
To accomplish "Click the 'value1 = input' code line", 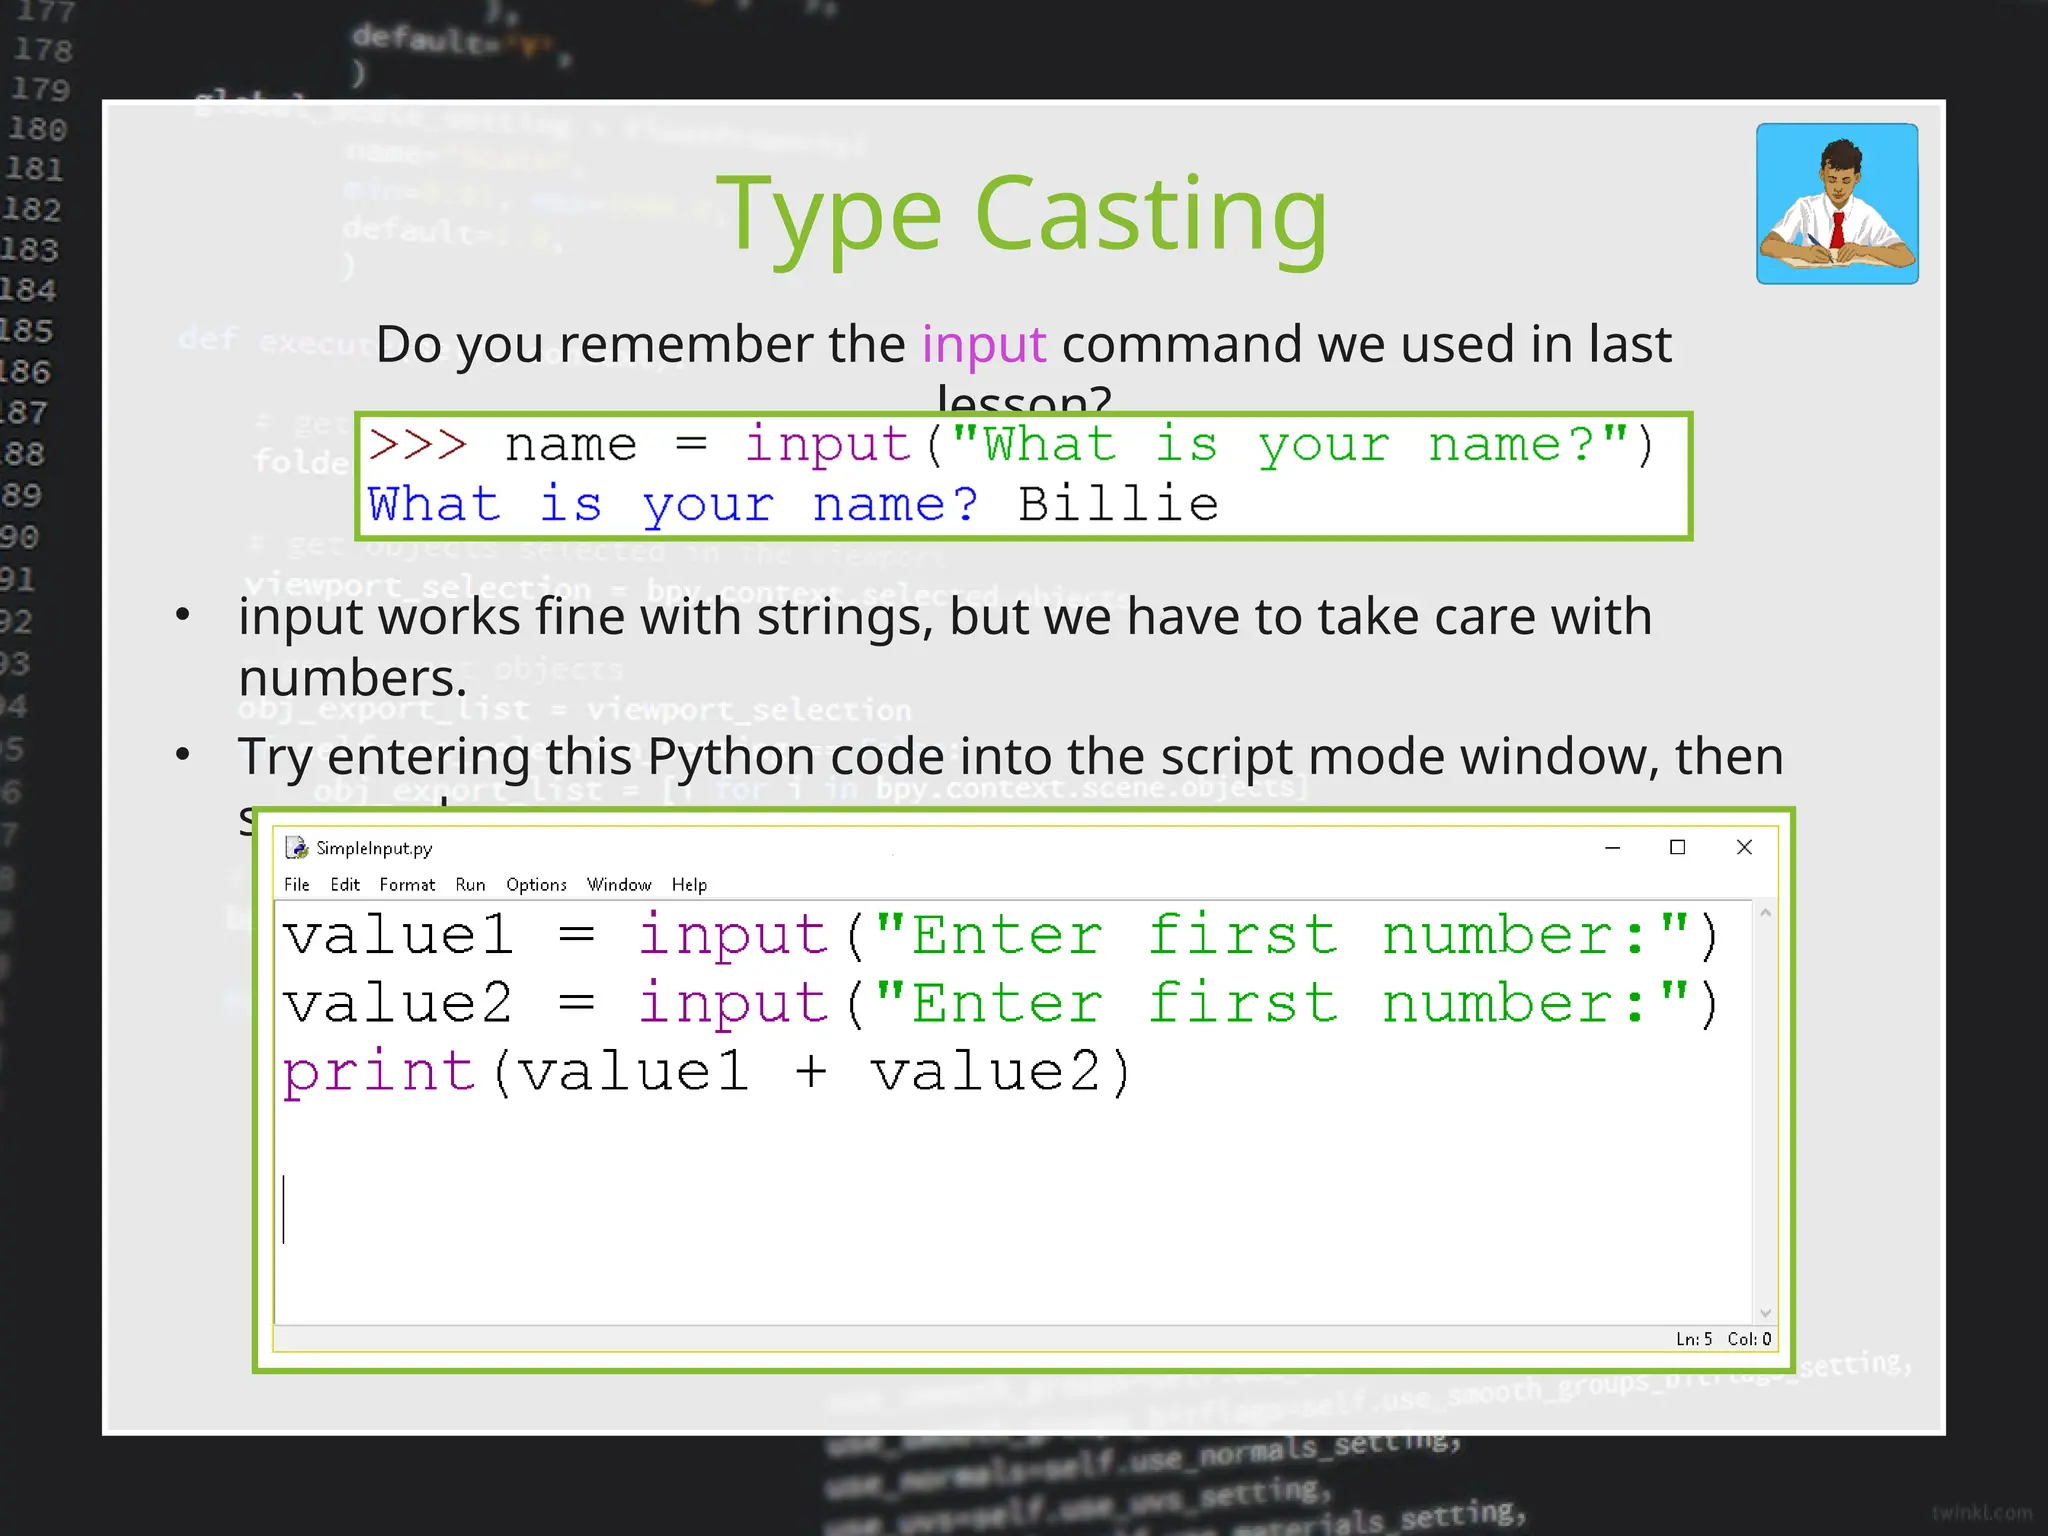I will tap(1000, 936).
